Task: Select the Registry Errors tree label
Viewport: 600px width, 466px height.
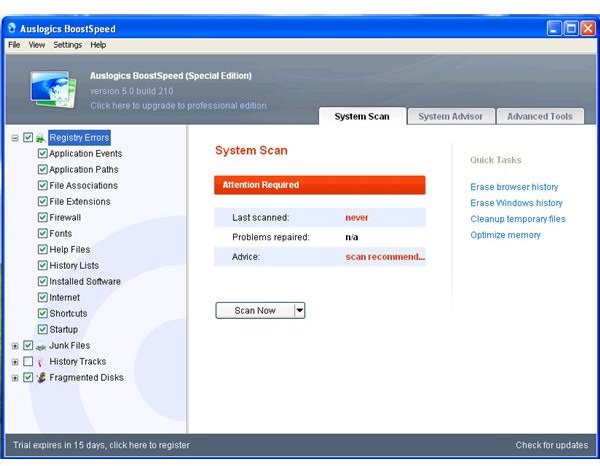Action: point(79,137)
